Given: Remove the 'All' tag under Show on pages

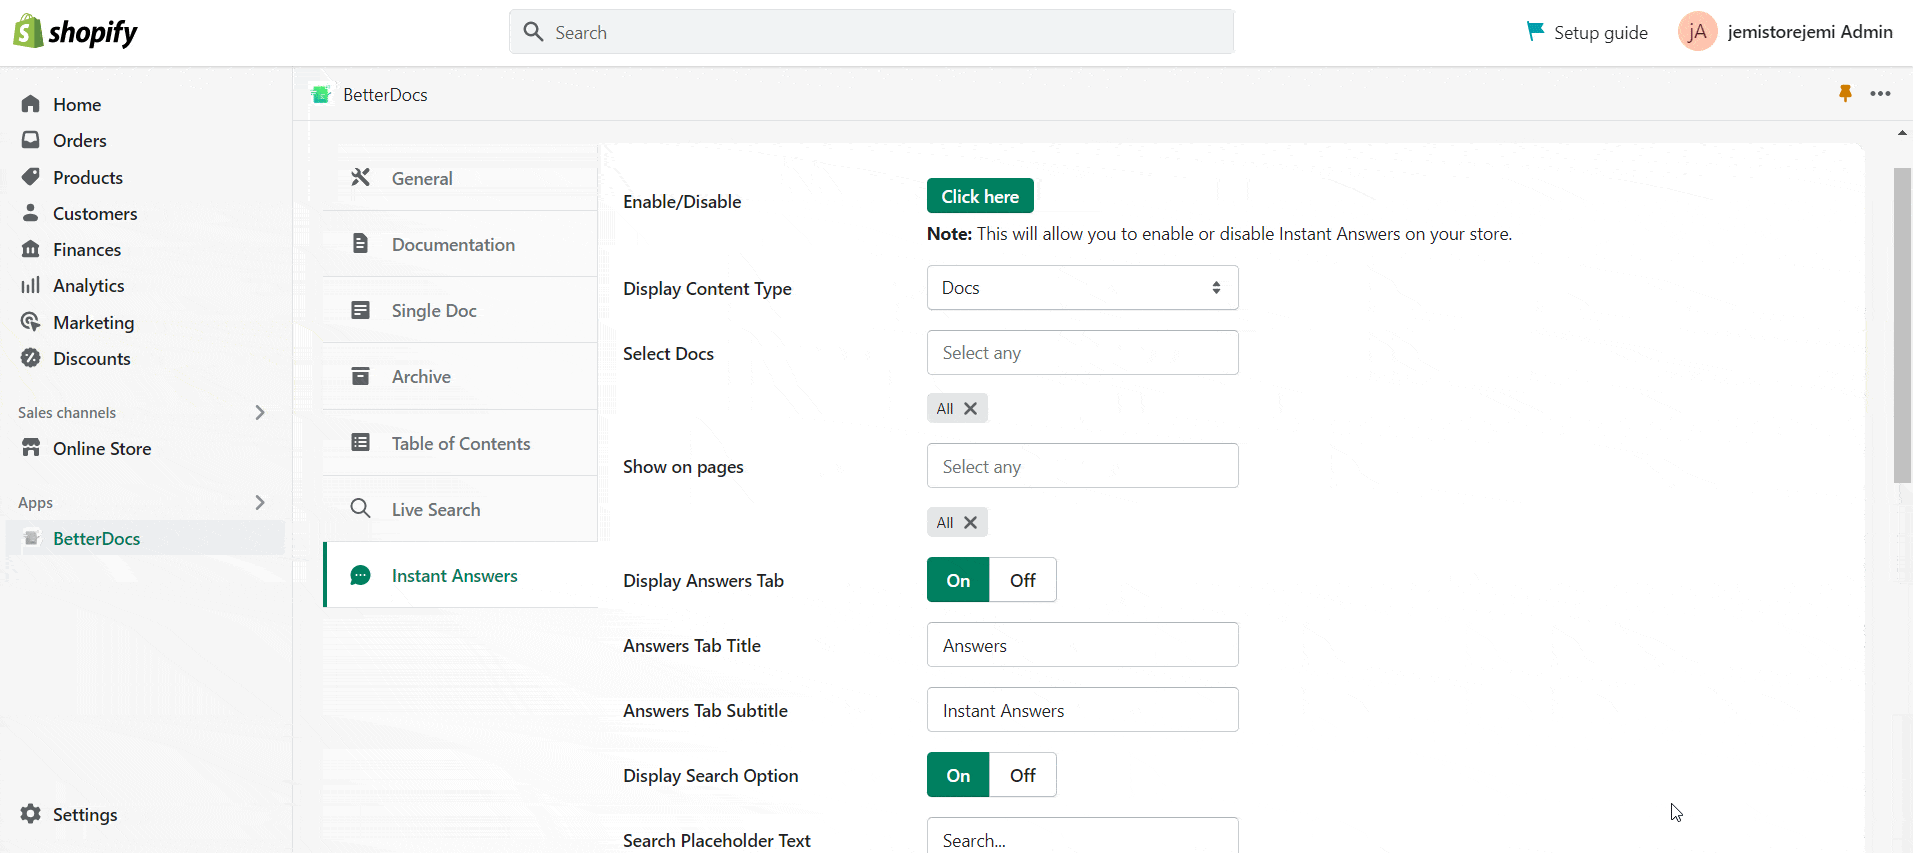Looking at the screenshot, I should click(970, 522).
